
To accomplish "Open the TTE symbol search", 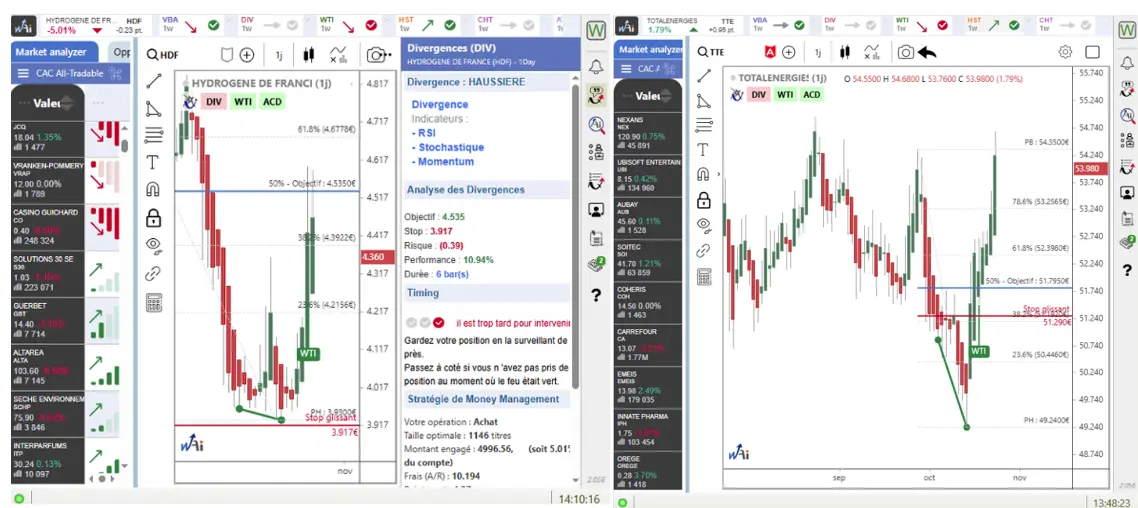I will point(711,52).
